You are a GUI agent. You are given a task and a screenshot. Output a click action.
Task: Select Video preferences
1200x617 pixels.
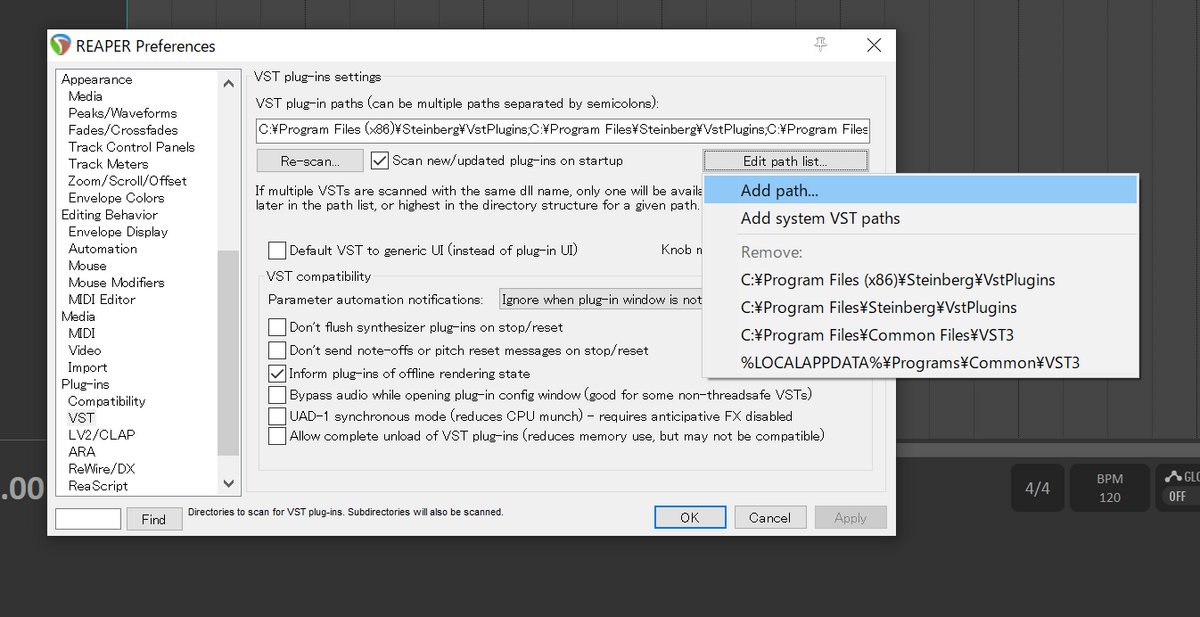(x=84, y=351)
